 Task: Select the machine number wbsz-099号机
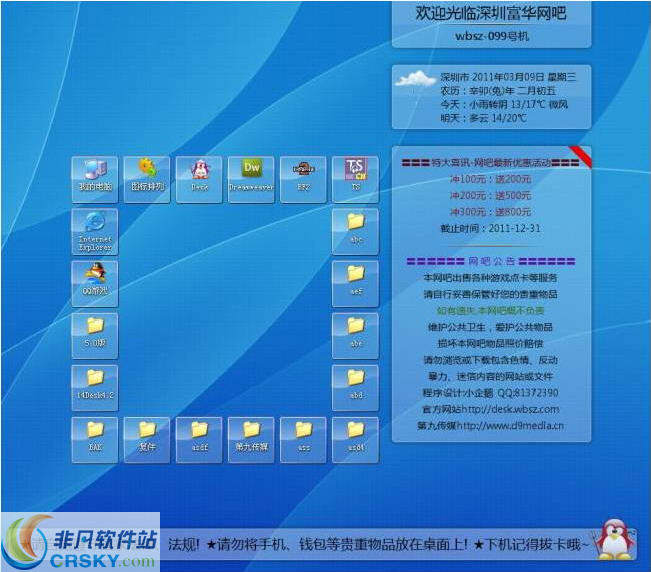click(x=492, y=36)
